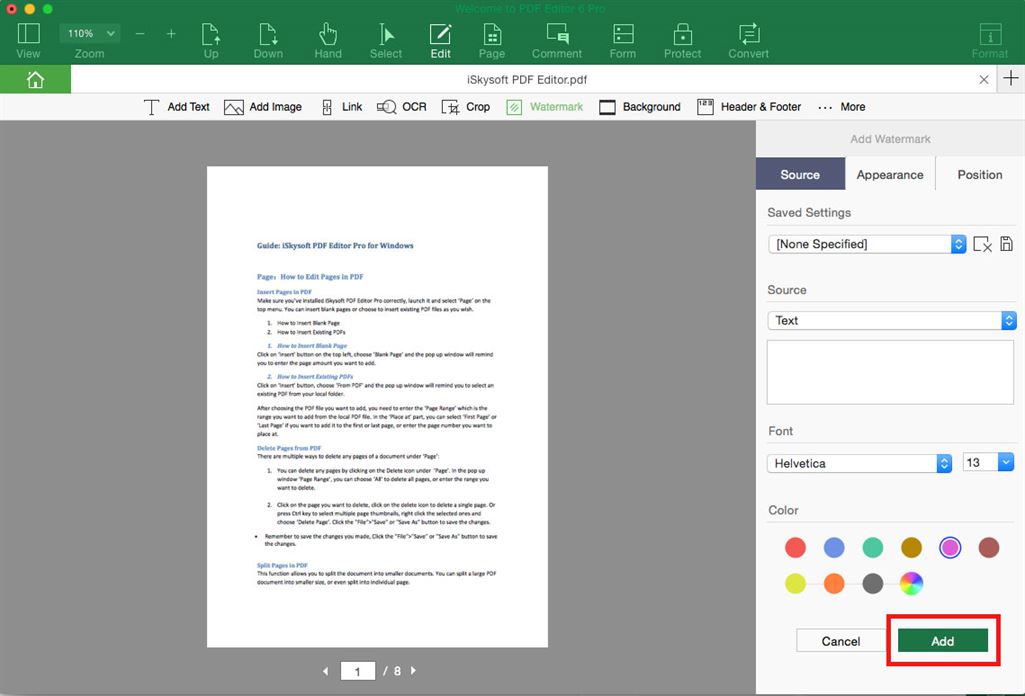Click the page number field
This screenshot has height=696, width=1025.
click(x=358, y=671)
